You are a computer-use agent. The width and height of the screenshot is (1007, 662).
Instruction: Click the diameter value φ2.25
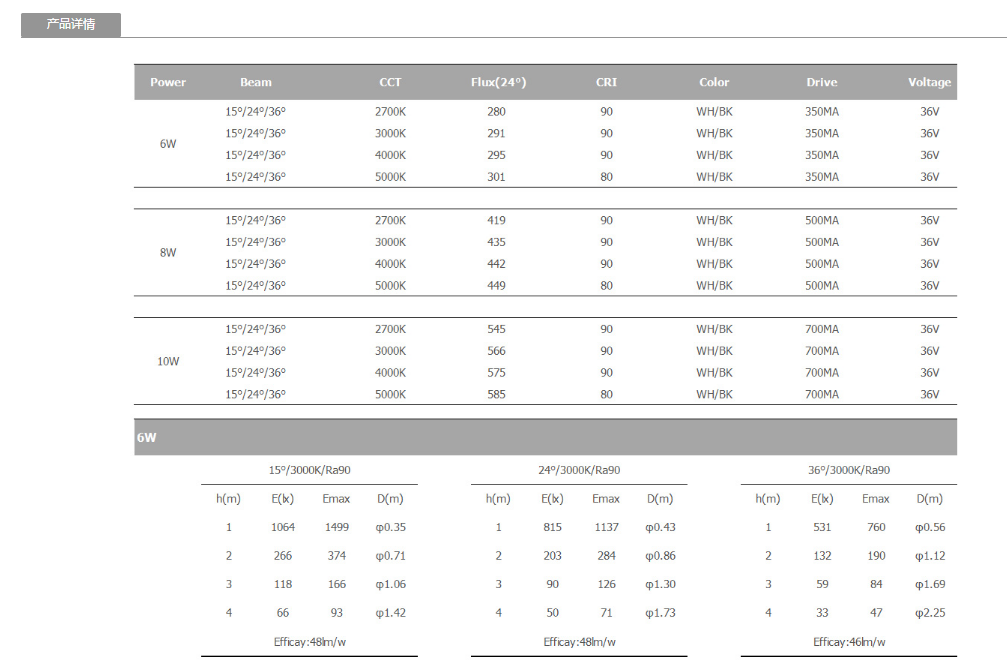point(930,612)
